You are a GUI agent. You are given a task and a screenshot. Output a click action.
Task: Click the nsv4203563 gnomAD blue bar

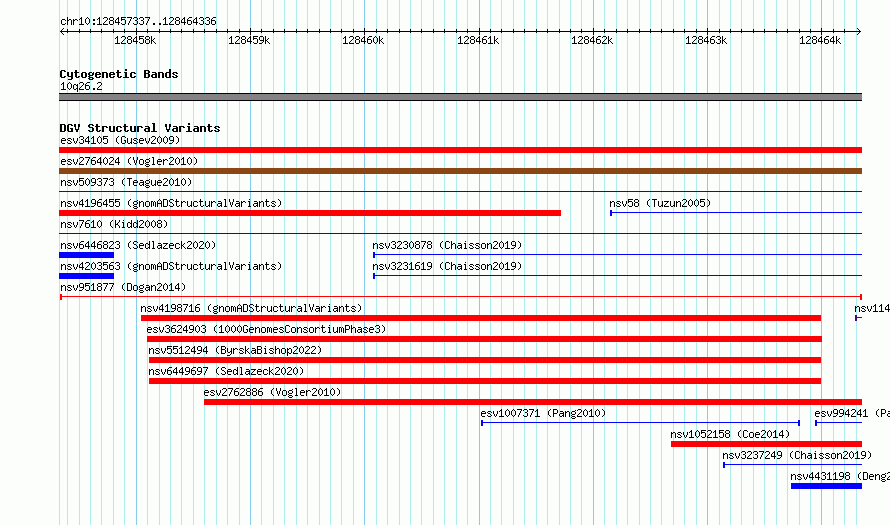(86, 276)
